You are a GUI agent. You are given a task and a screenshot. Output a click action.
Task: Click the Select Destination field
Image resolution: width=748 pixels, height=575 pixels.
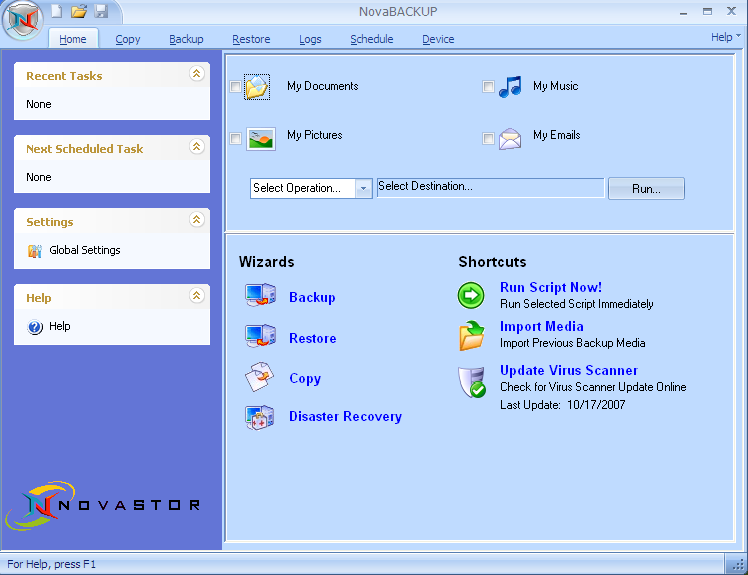click(x=490, y=188)
